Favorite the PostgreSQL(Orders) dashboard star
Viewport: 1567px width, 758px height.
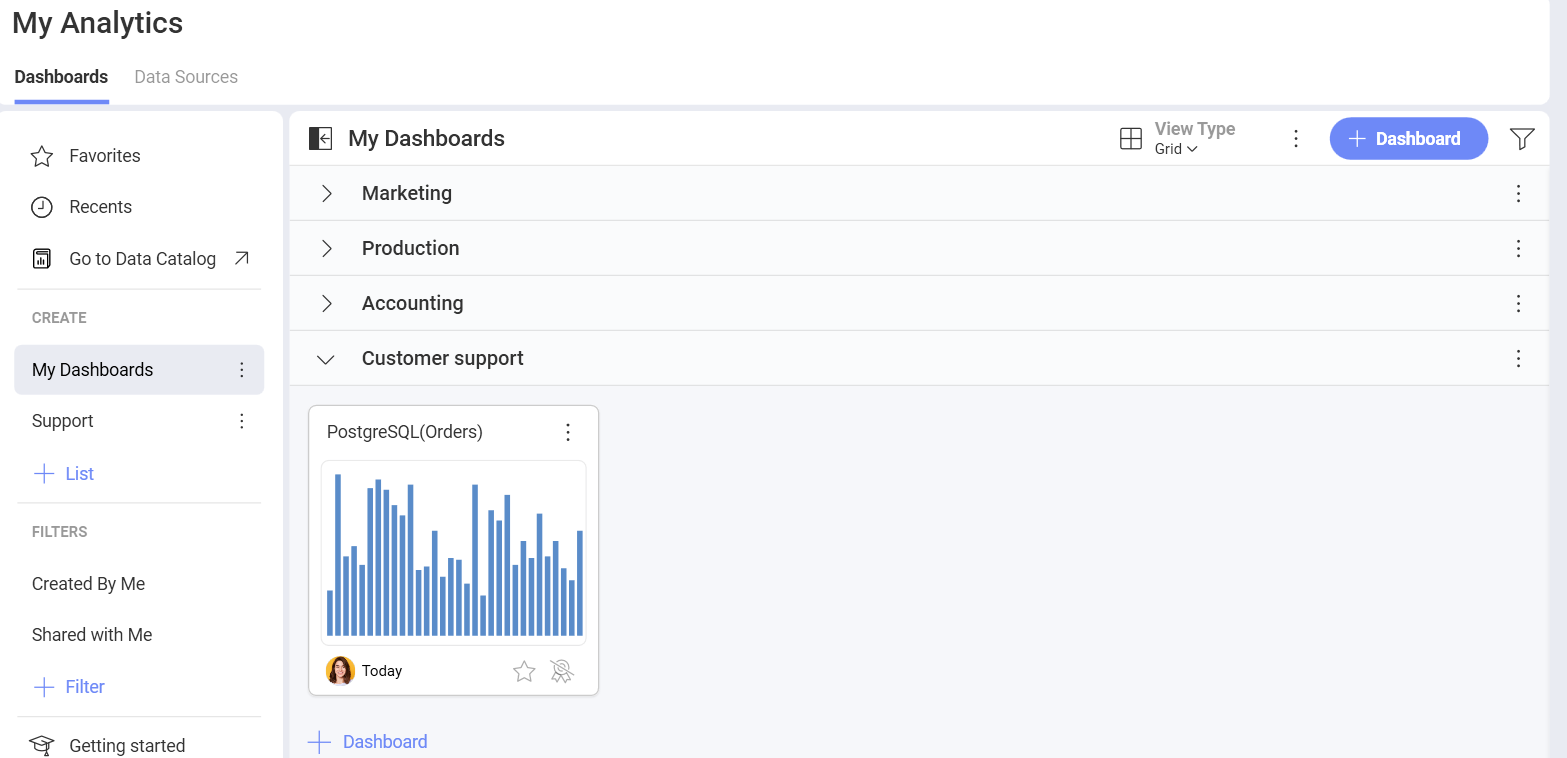pos(524,672)
